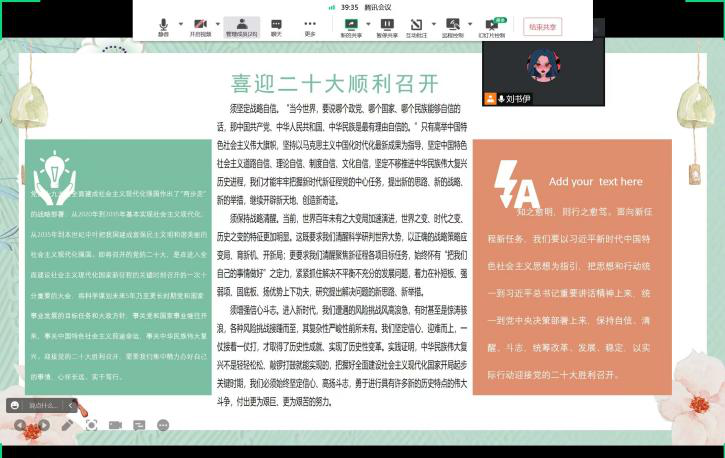Expand microphone options arrow

coord(178,23)
